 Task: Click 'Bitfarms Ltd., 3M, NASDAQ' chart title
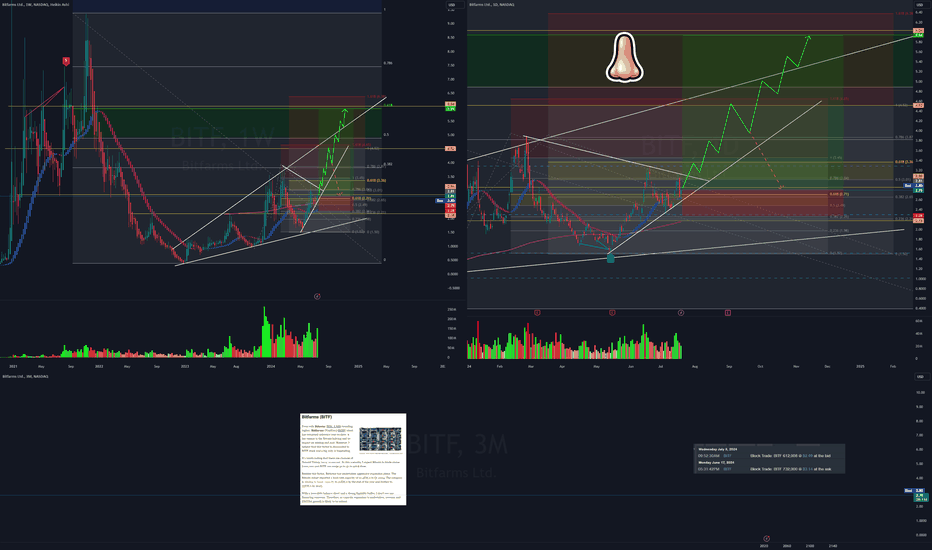(x=24, y=376)
